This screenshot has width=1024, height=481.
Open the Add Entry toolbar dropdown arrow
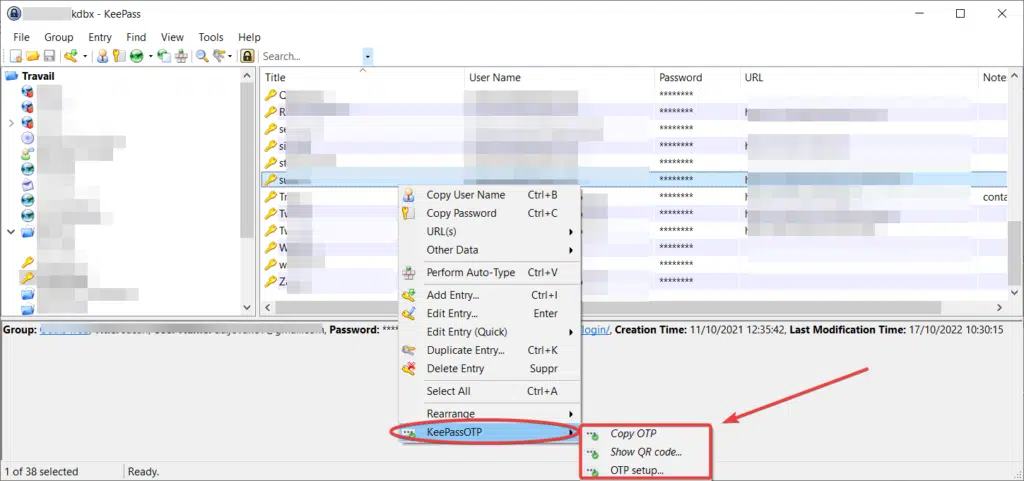pyautogui.click(x=85, y=57)
